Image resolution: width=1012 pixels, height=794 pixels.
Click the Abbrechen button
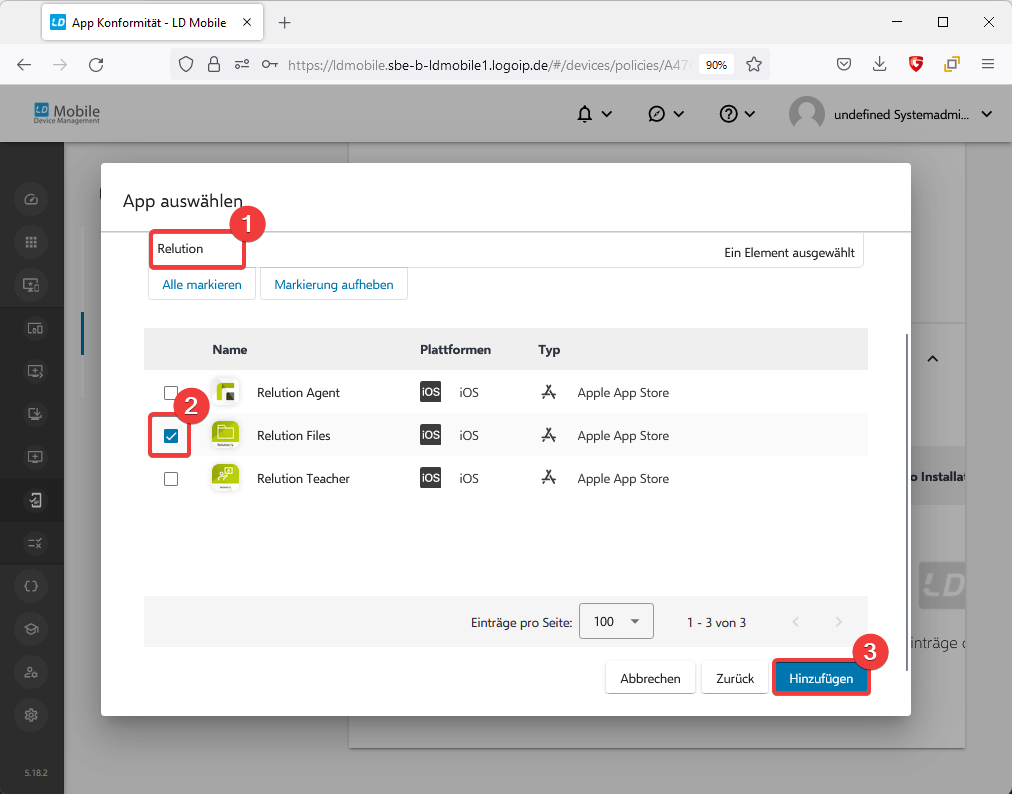(x=650, y=678)
